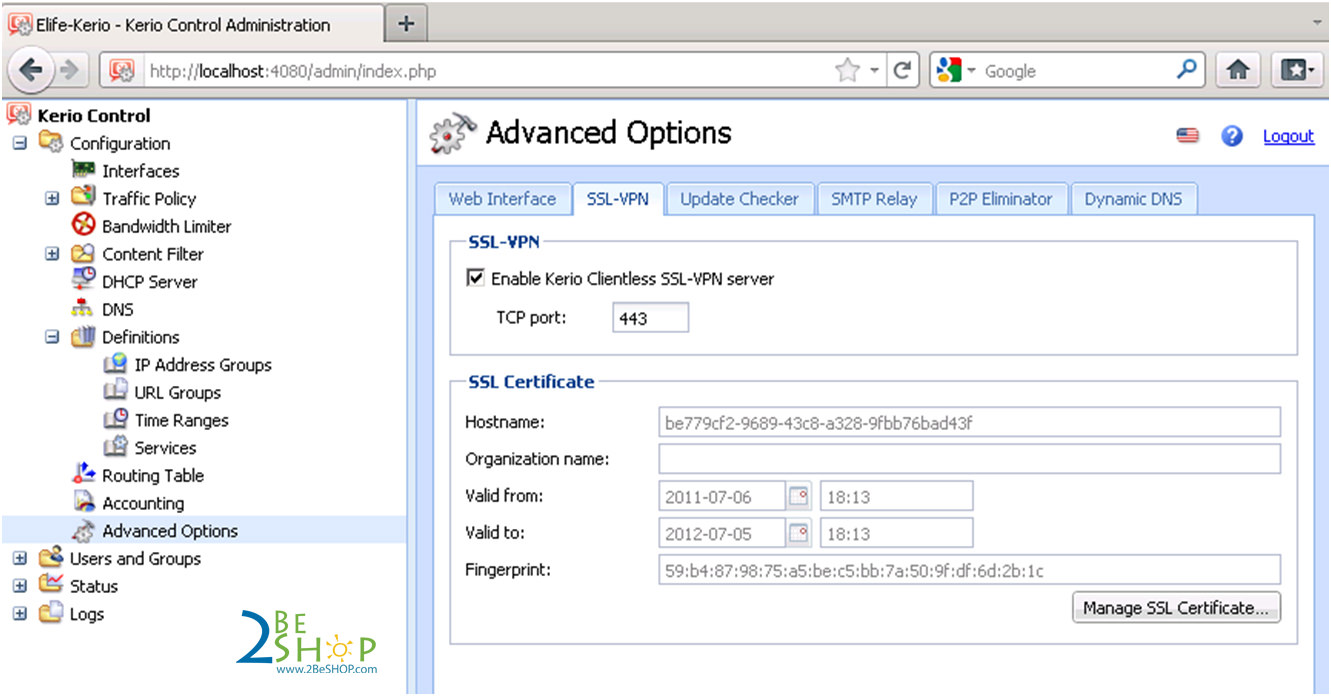Image resolution: width=1331 pixels, height=696 pixels.
Task: Click the Hostname field
Action: coord(969,422)
